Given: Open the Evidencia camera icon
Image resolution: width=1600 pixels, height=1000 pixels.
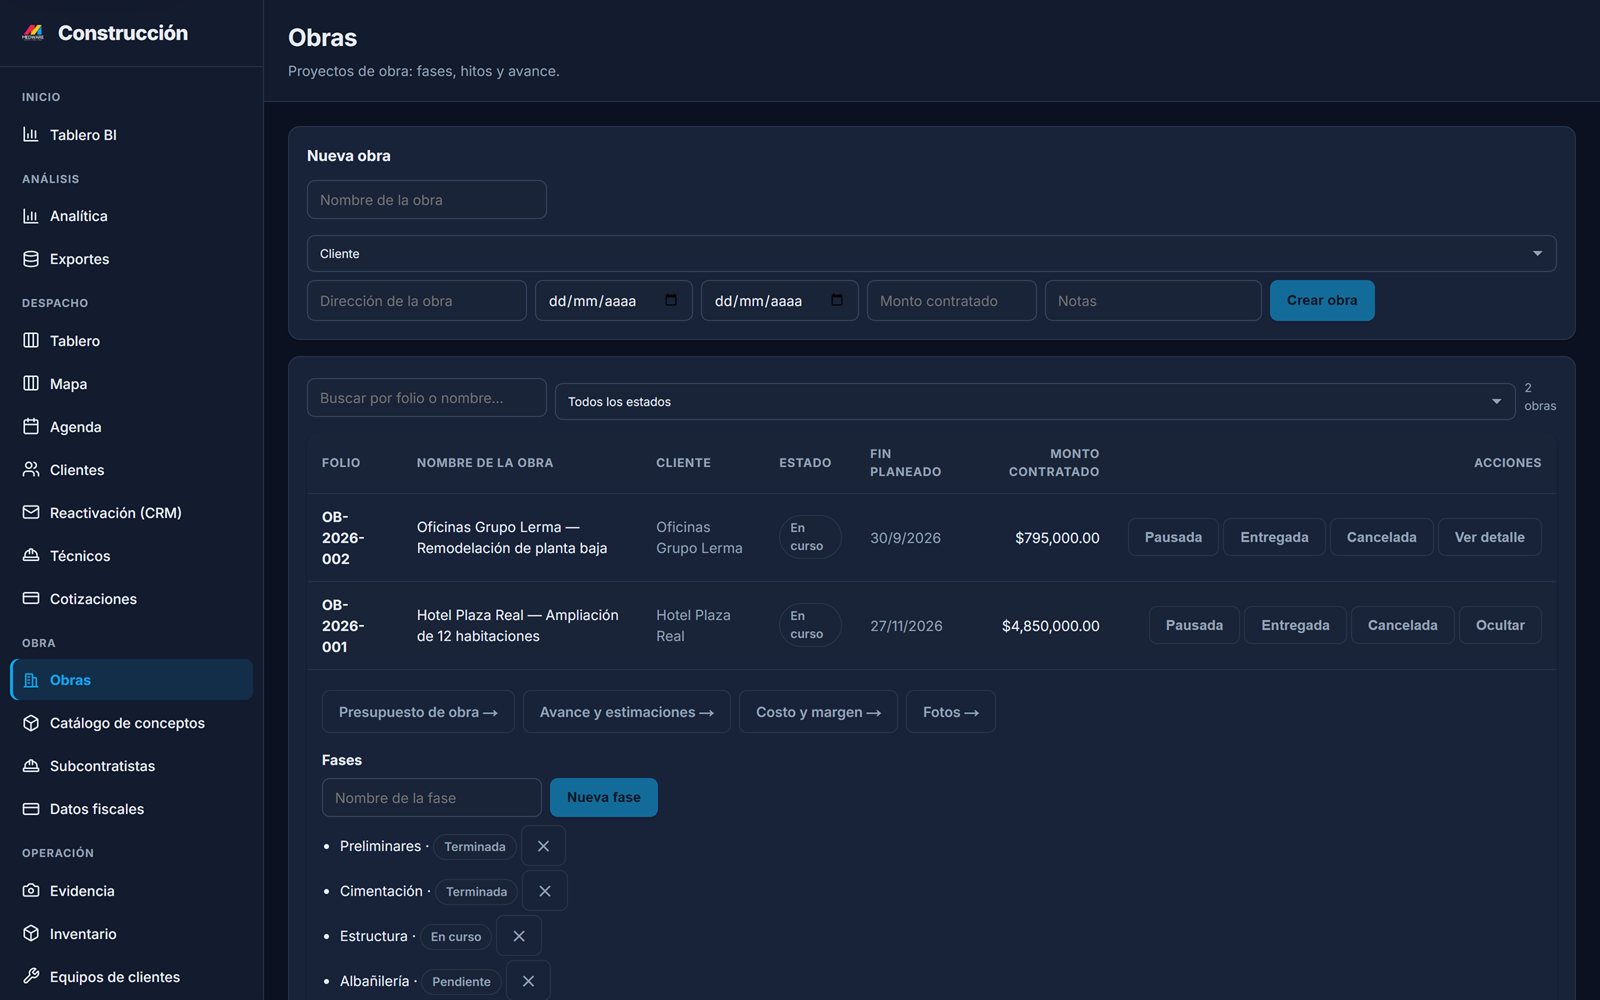Looking at the screenshot, I should [x=31, y=890].
